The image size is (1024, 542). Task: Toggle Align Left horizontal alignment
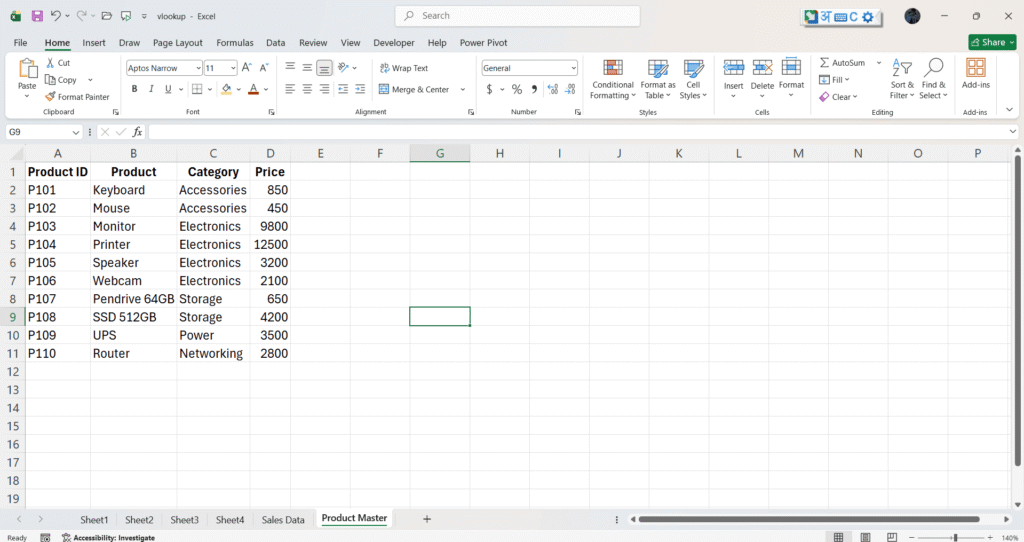pyautogui.click(x=290, y=89)
